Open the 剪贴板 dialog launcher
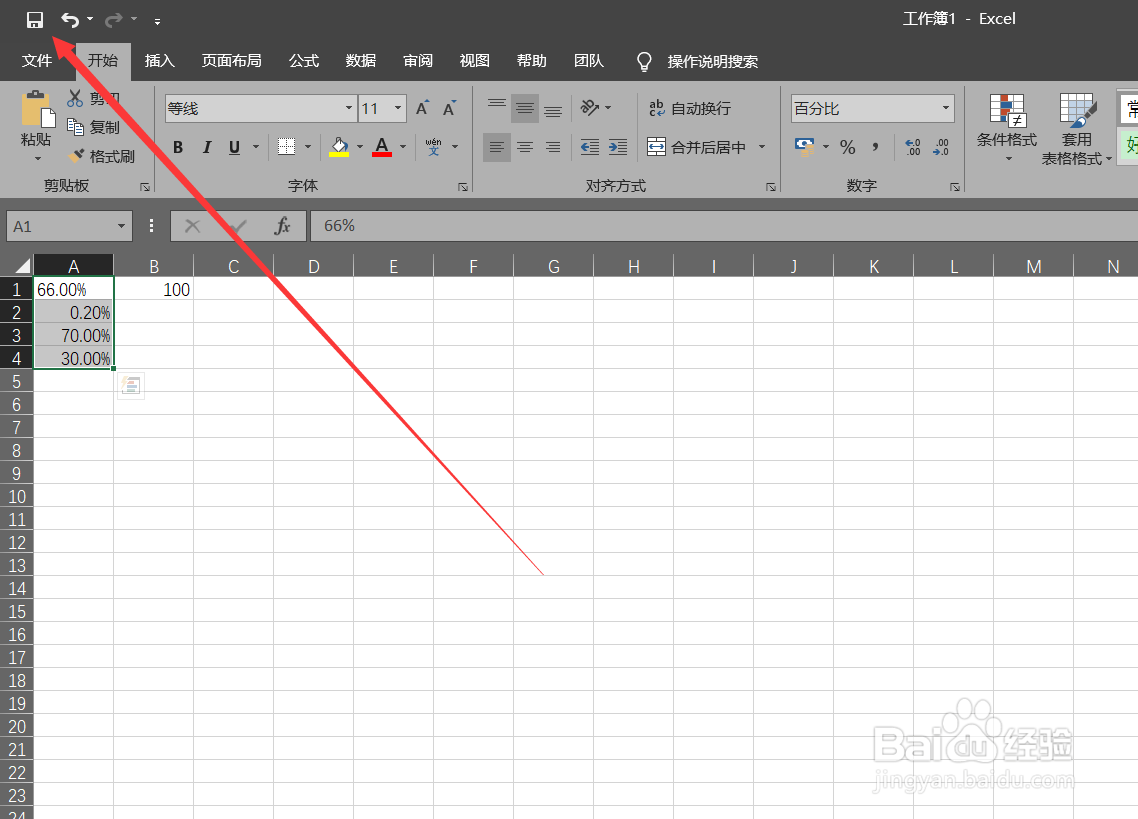Screen dimensions: 1138x819 pyautogui.click(x=144, y=187)
